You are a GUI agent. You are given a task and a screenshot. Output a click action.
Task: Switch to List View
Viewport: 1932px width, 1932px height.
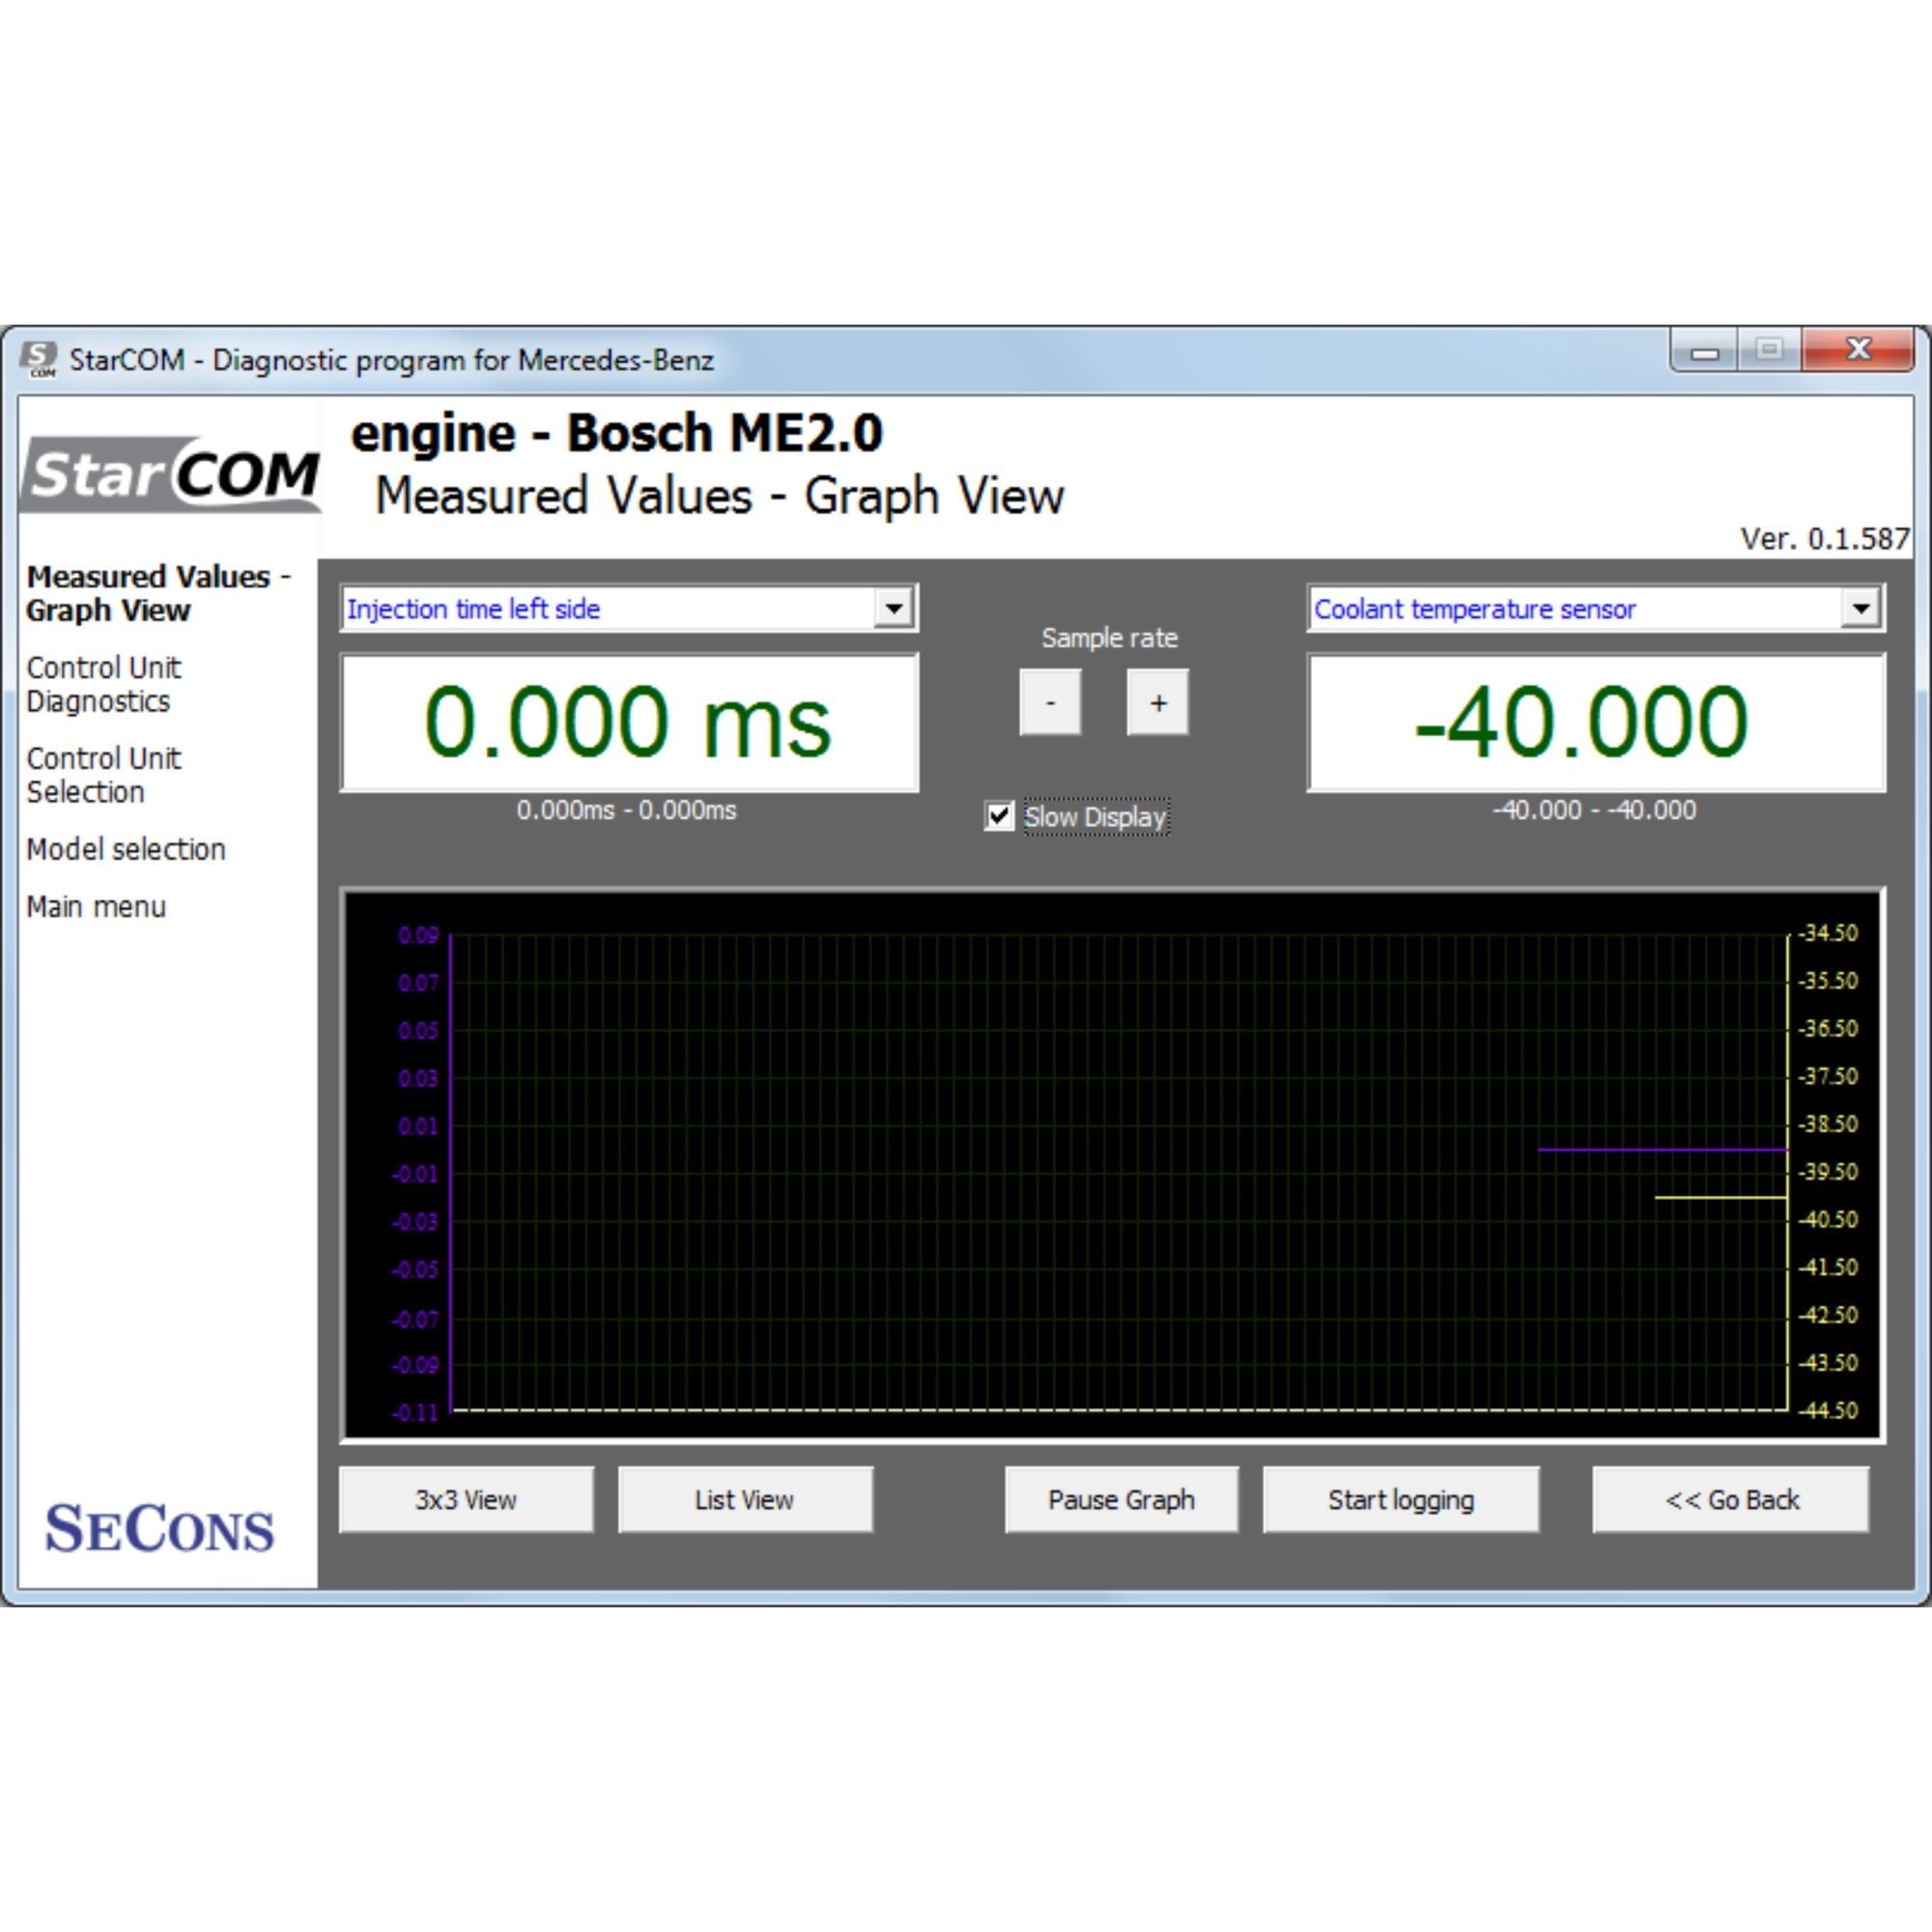point(745,1500)
